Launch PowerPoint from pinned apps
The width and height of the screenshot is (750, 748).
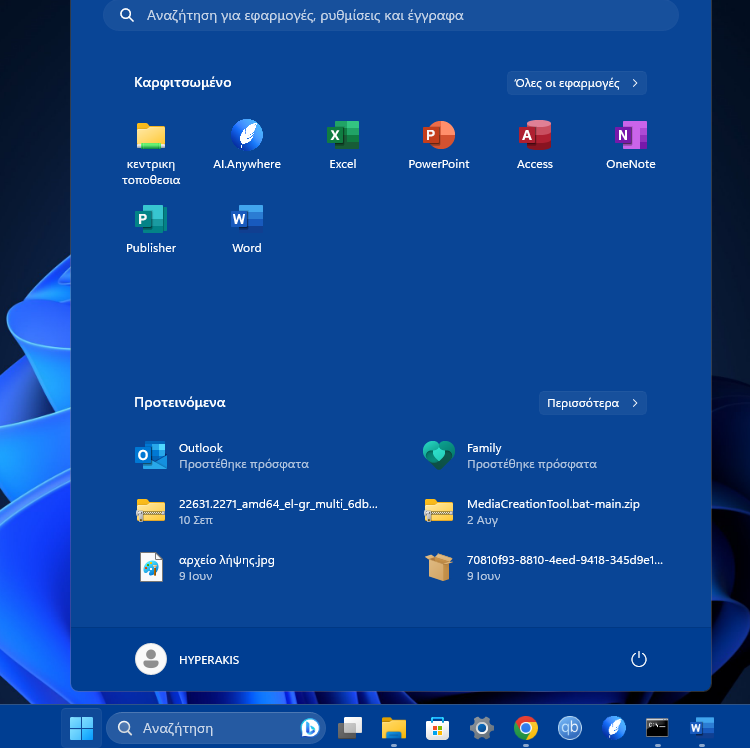[x=439, y=145]
